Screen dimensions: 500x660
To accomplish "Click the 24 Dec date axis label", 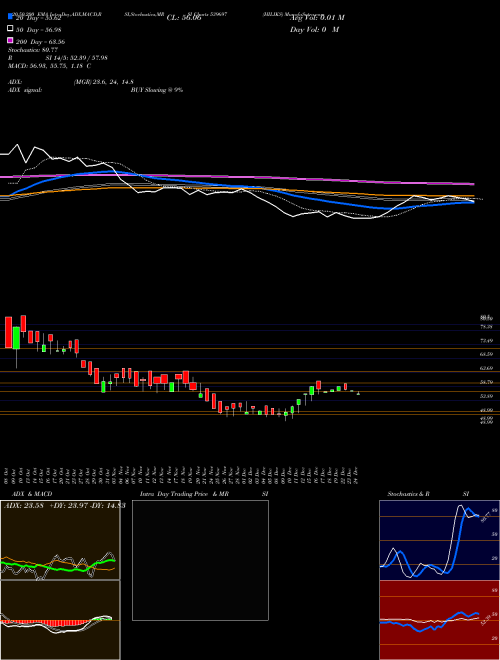I will point(356,475).
